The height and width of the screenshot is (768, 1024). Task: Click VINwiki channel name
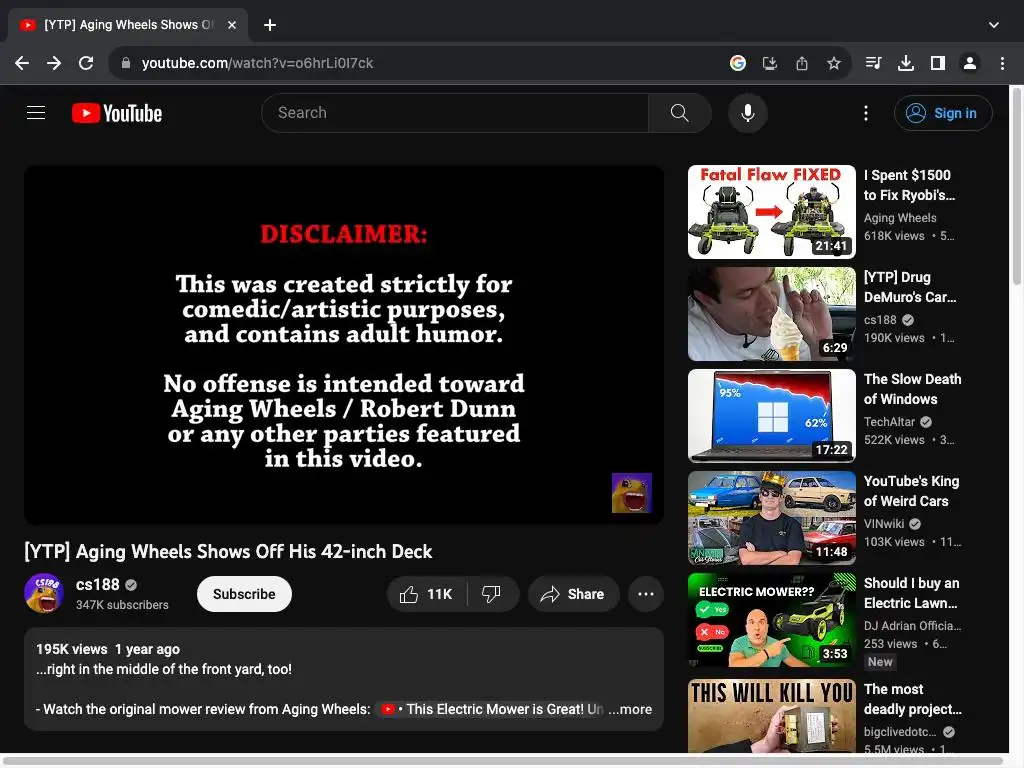click(x=884, y=524)
